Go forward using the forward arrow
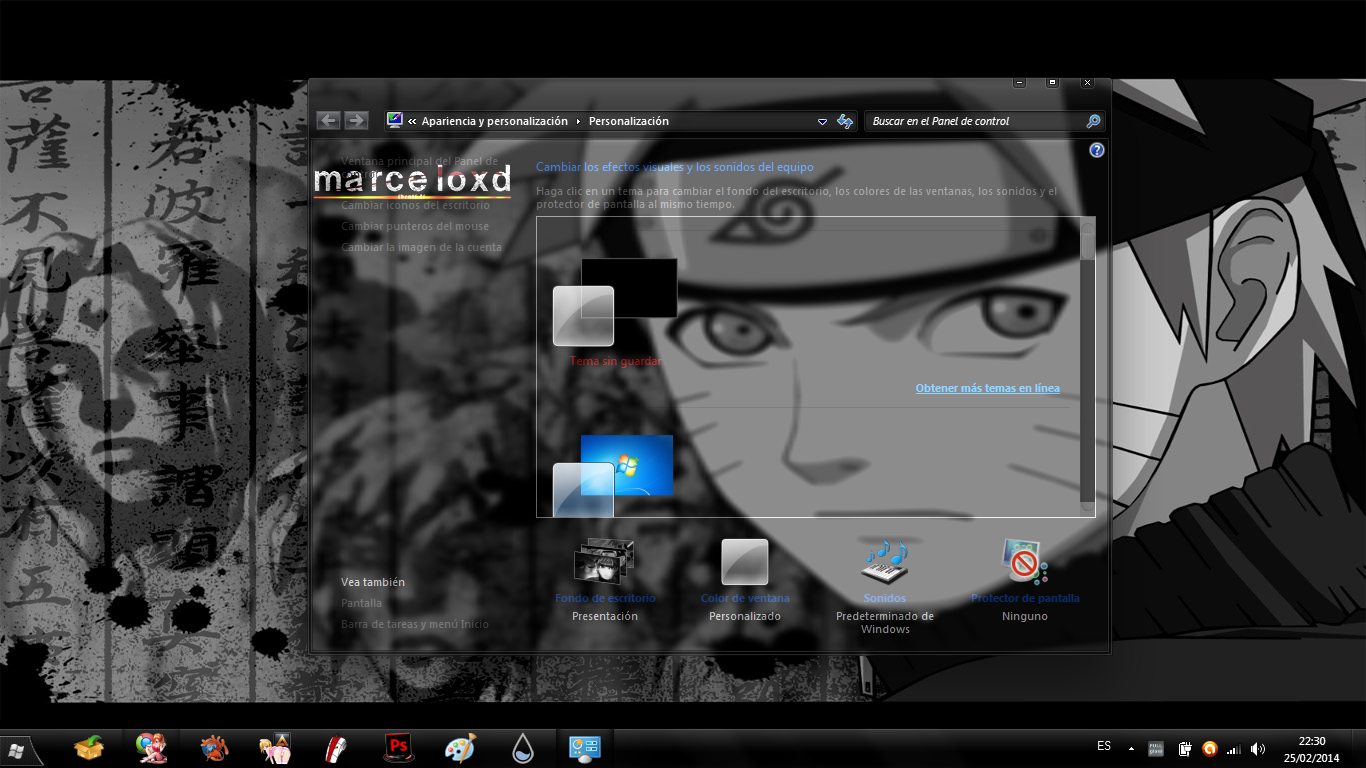Viewport: 1366px width, 768px height. pos(356,120)
